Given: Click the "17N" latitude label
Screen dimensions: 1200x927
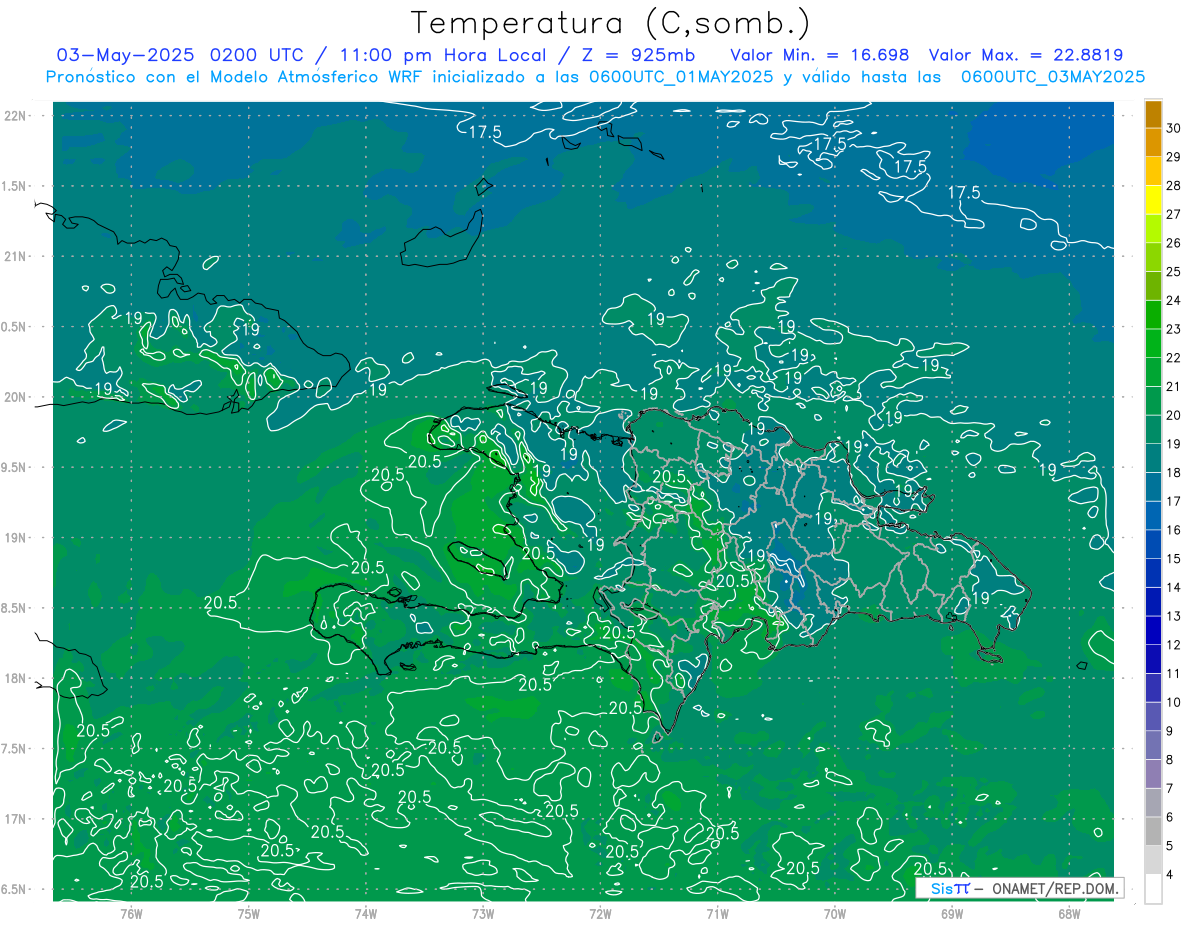Looking at the screenshot, I should tap(14, 820).
